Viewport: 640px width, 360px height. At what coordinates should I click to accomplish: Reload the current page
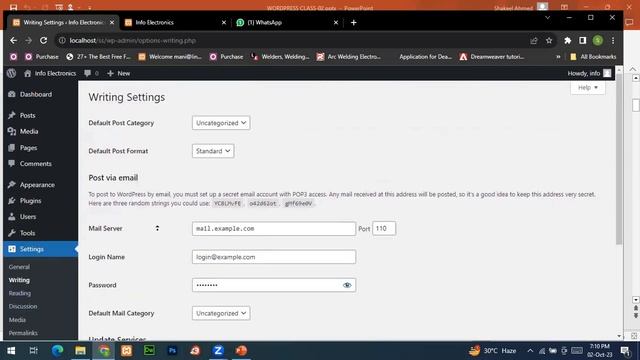43,40
